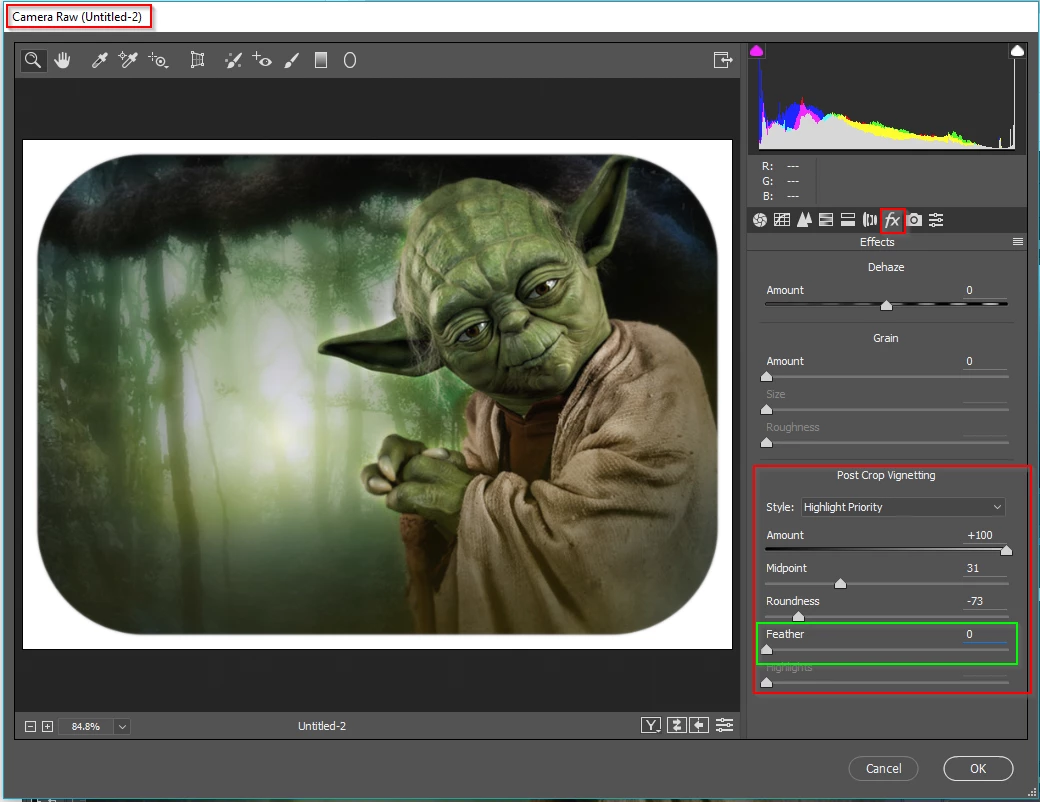Image resolution: width=1040 pixels, height=802 pixels.
Task: Open the Lens Corrections panel tab
Action: coord(870,220)
